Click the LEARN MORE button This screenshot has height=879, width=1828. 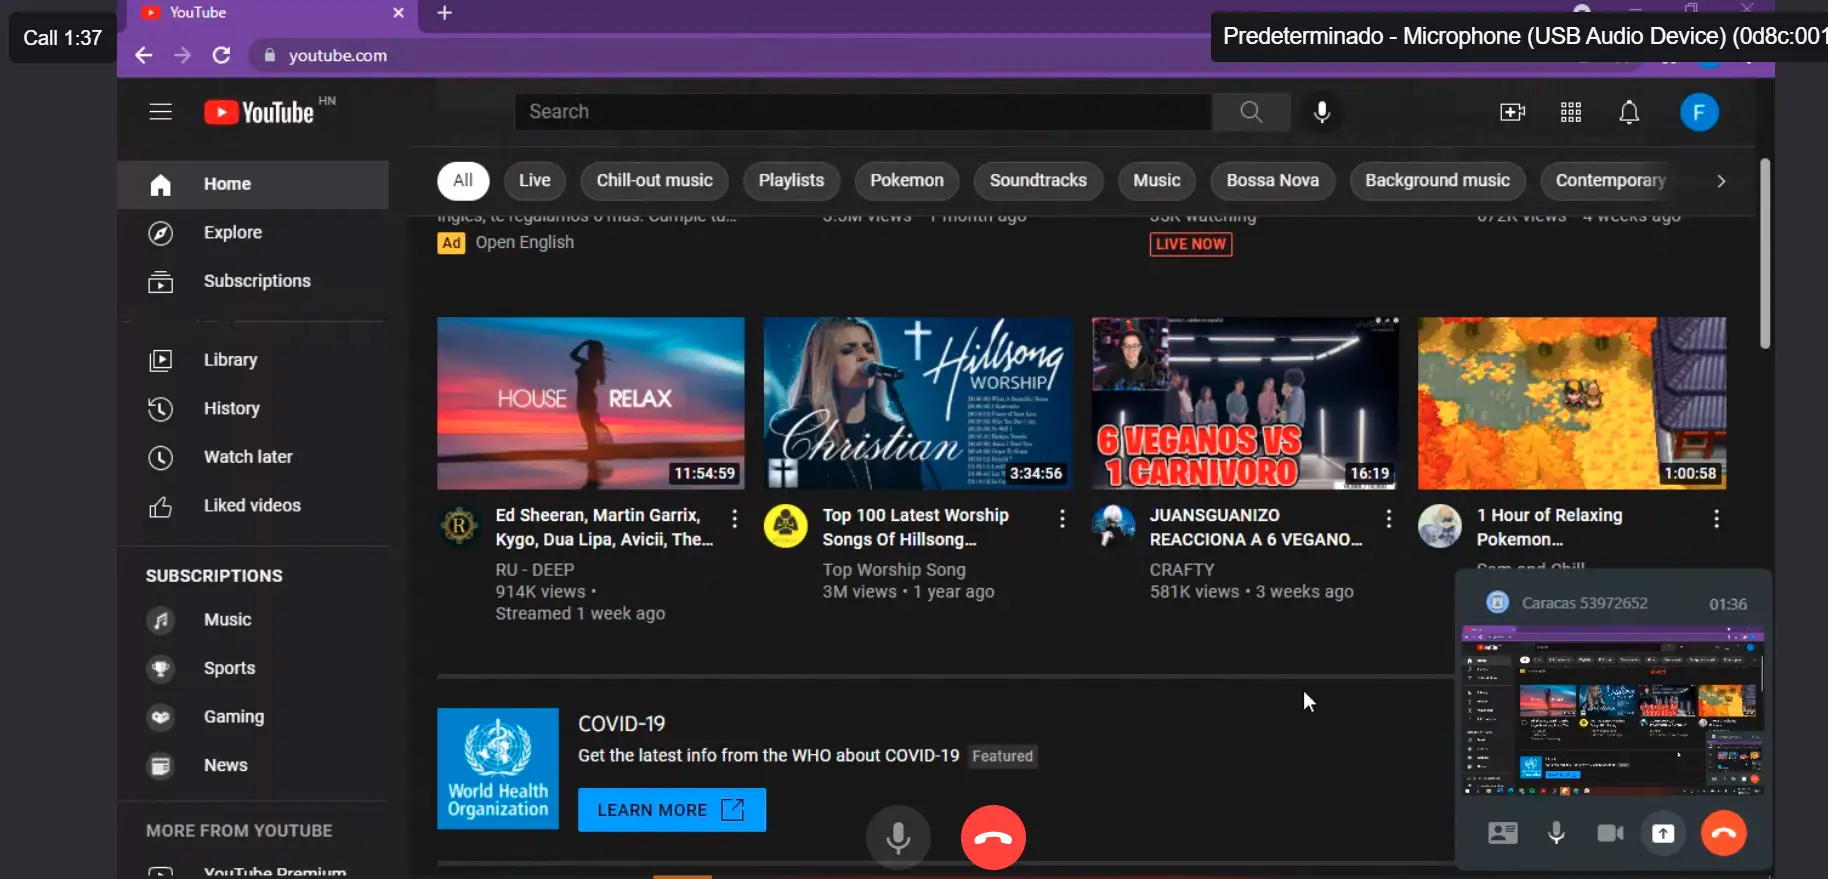point(671,810)
